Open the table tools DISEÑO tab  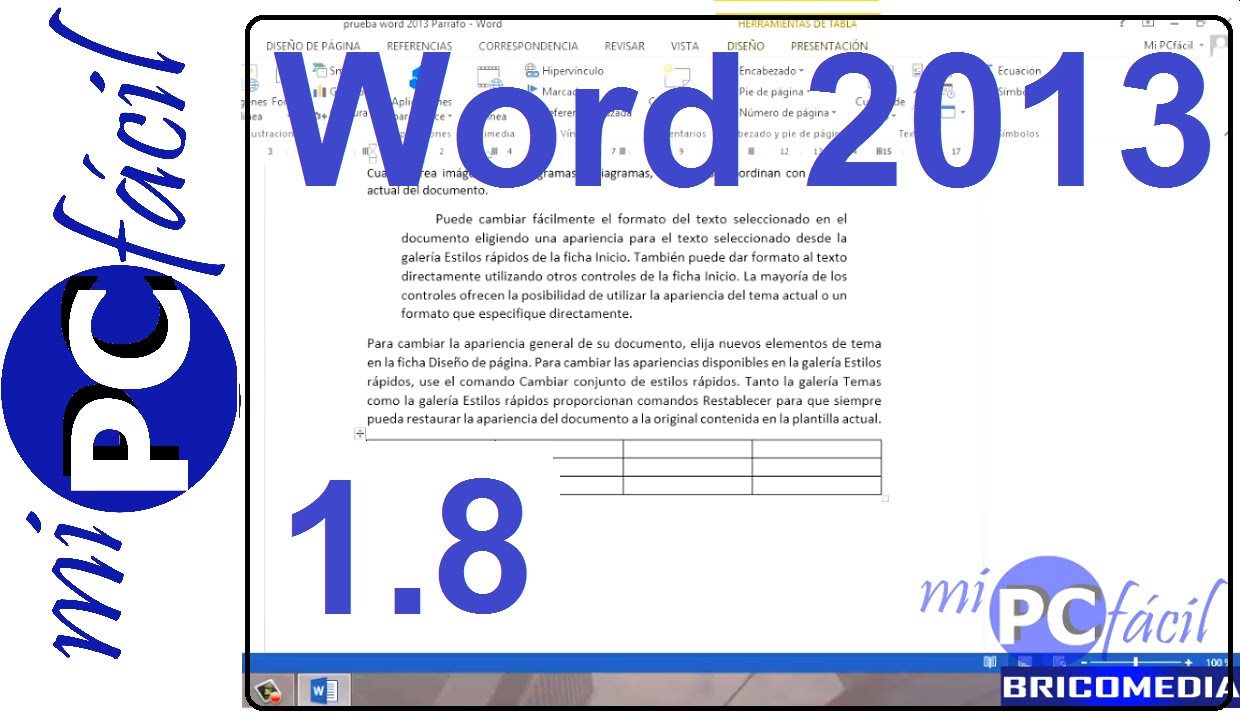(745, 46)
